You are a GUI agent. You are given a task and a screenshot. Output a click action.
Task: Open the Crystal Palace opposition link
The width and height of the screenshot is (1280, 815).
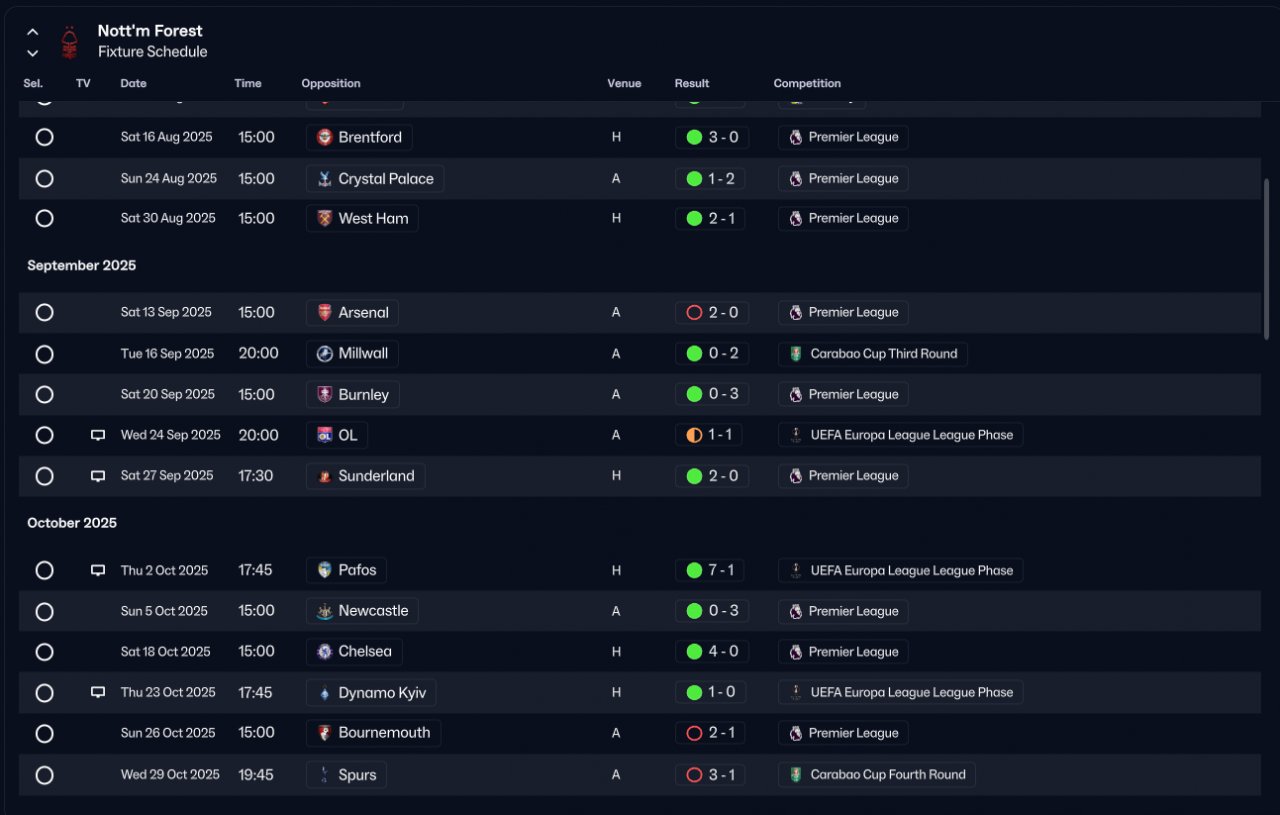[x=375, y=179]
